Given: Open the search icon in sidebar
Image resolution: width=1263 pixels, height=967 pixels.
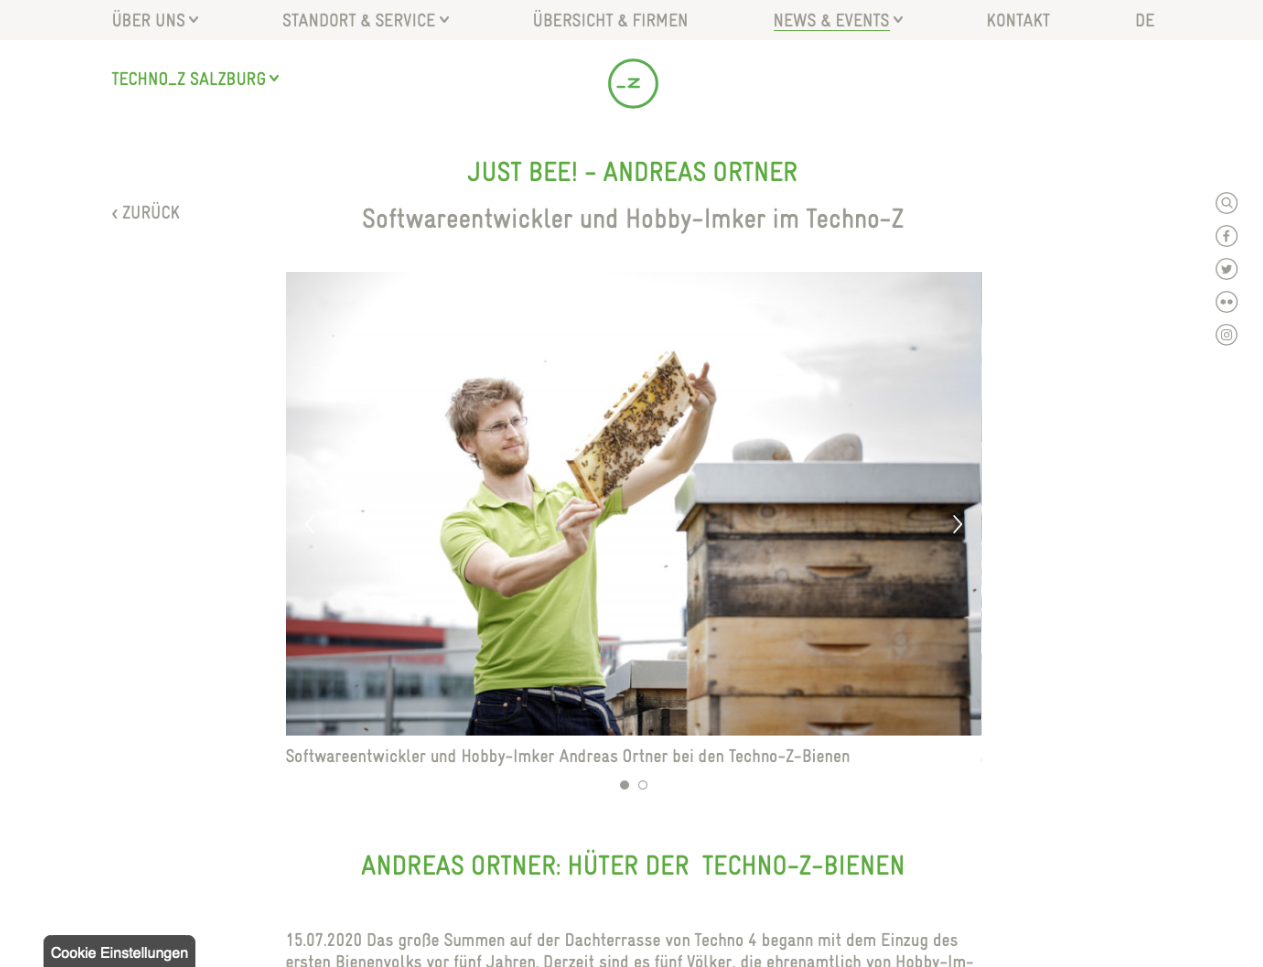Looking at the screenshot, I should pos(1226,203).
